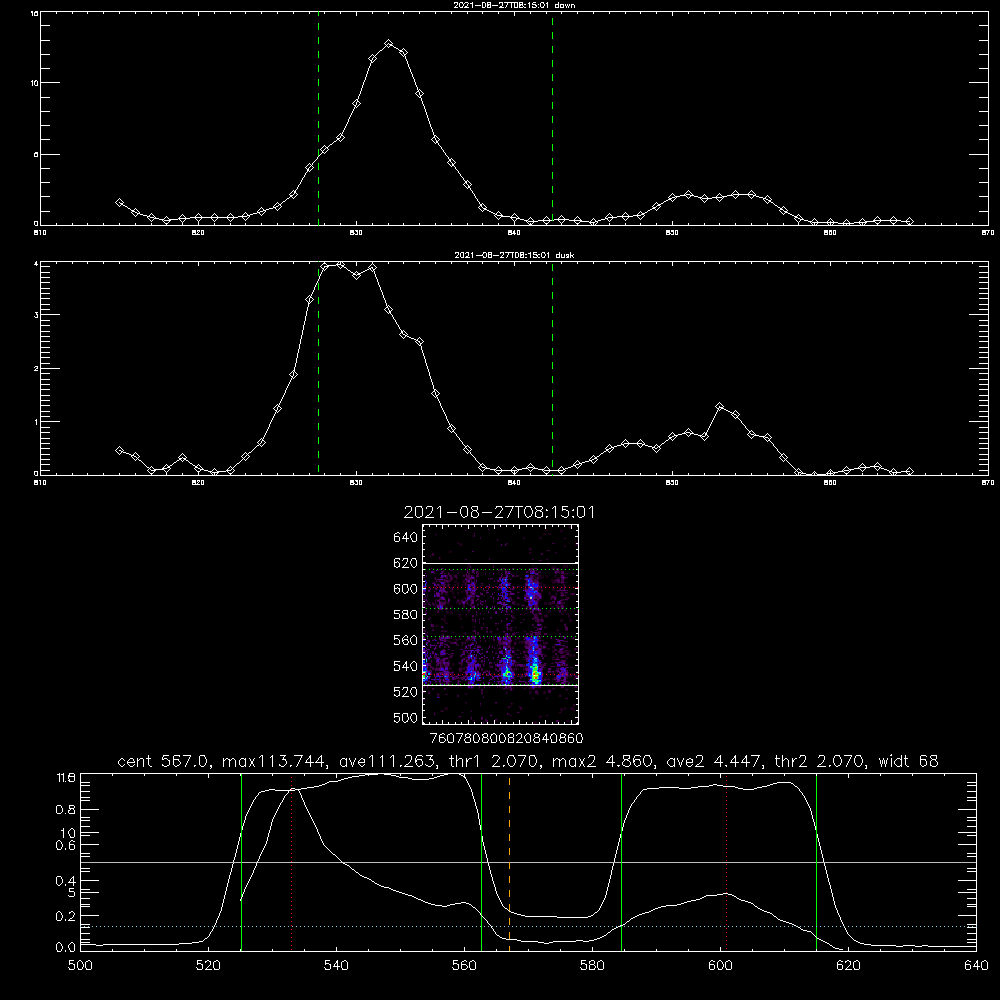
Task: Click the 600 label on the spectrogram y-axis
Action: point(405,589)
